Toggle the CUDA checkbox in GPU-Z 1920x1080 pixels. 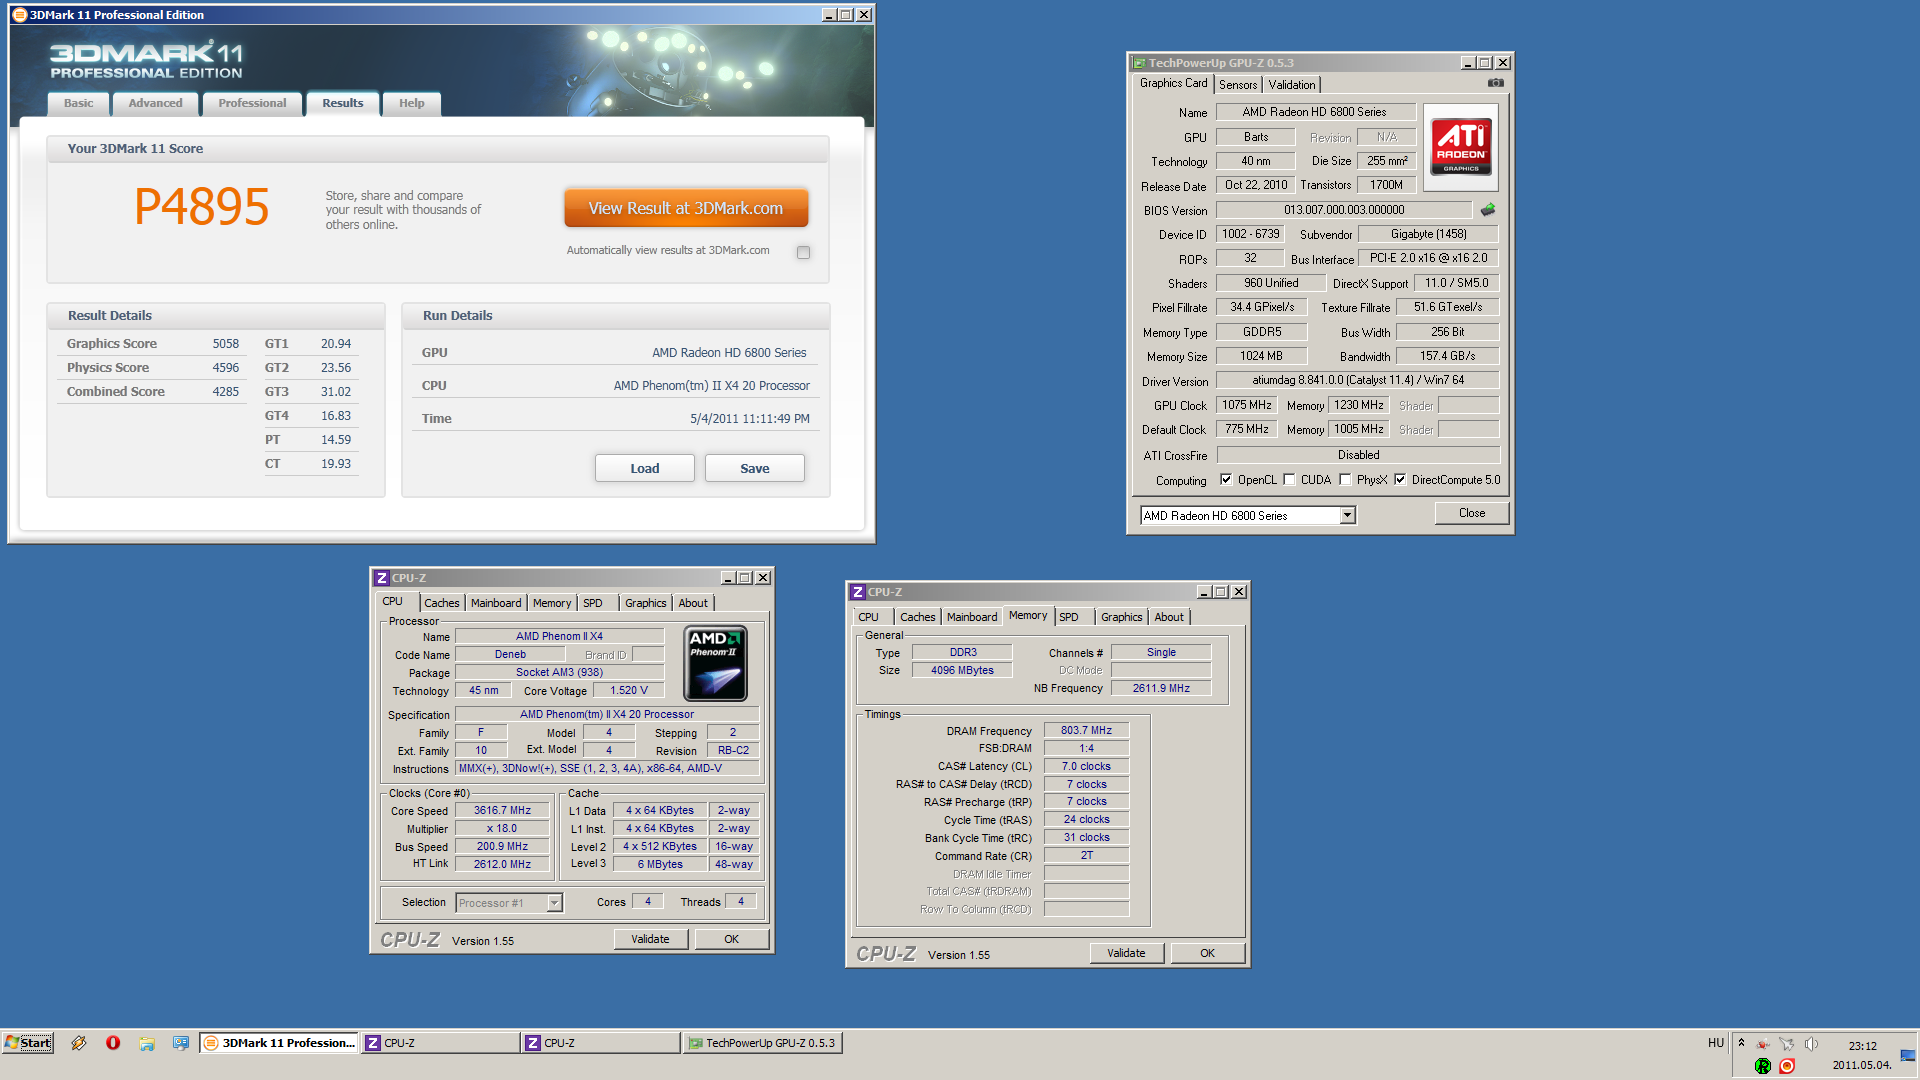[1289, 480]
